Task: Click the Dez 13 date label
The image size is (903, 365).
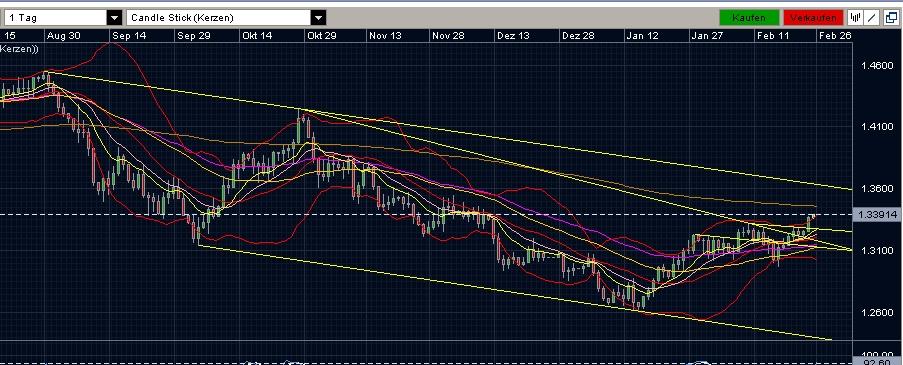Action: pyautogui.click(x=513, y=36)
